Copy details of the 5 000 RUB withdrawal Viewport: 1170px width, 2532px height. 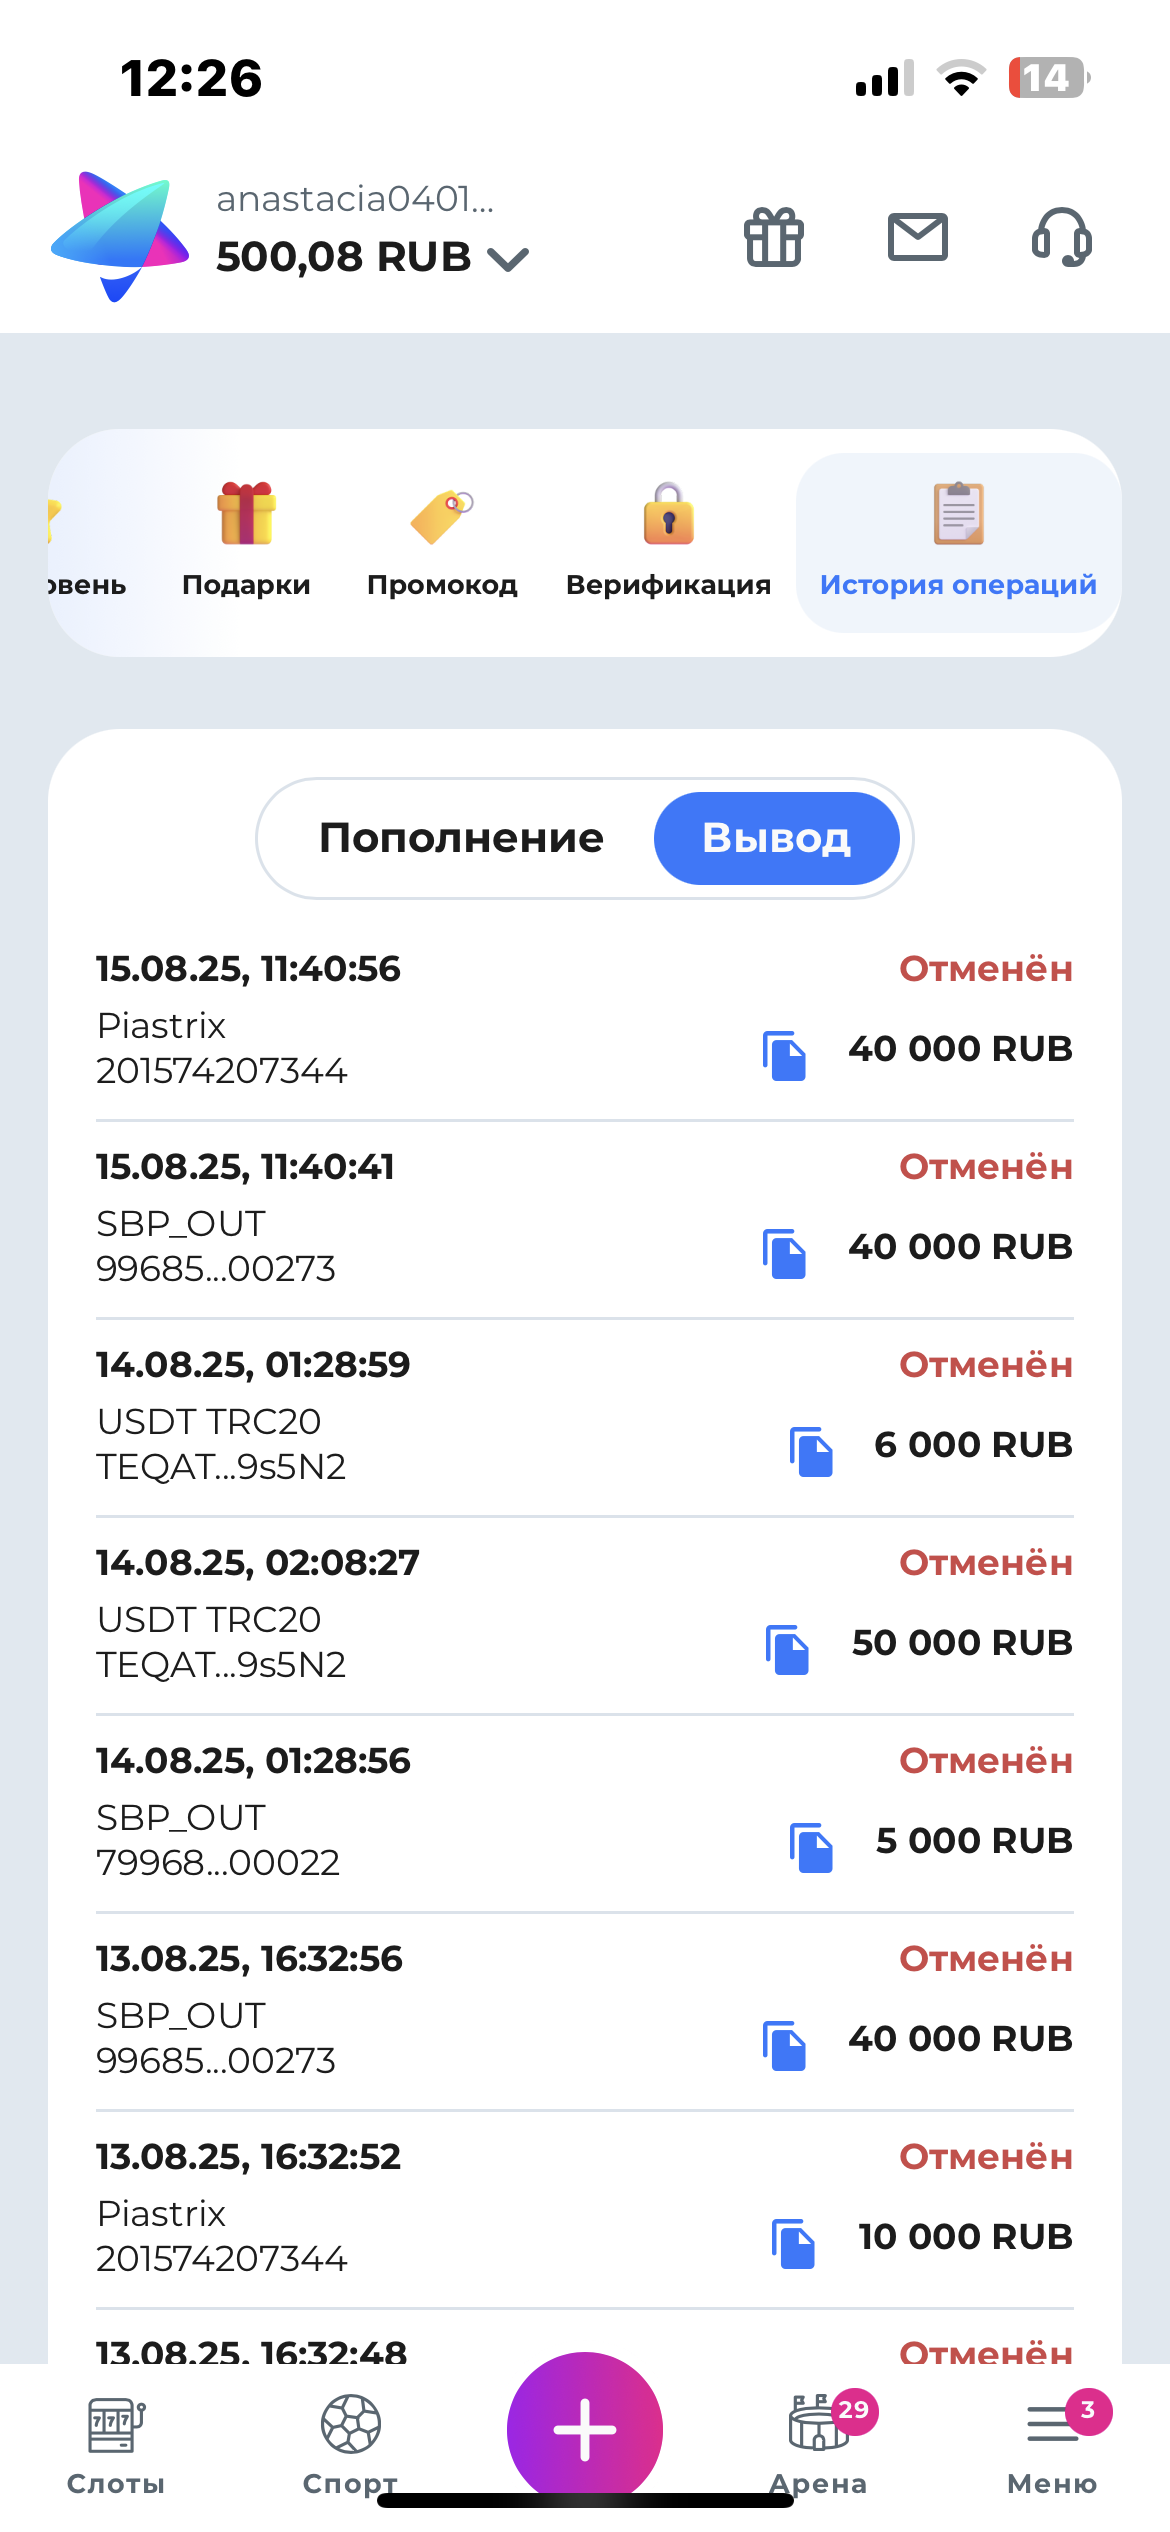[x=811, y=1848]
